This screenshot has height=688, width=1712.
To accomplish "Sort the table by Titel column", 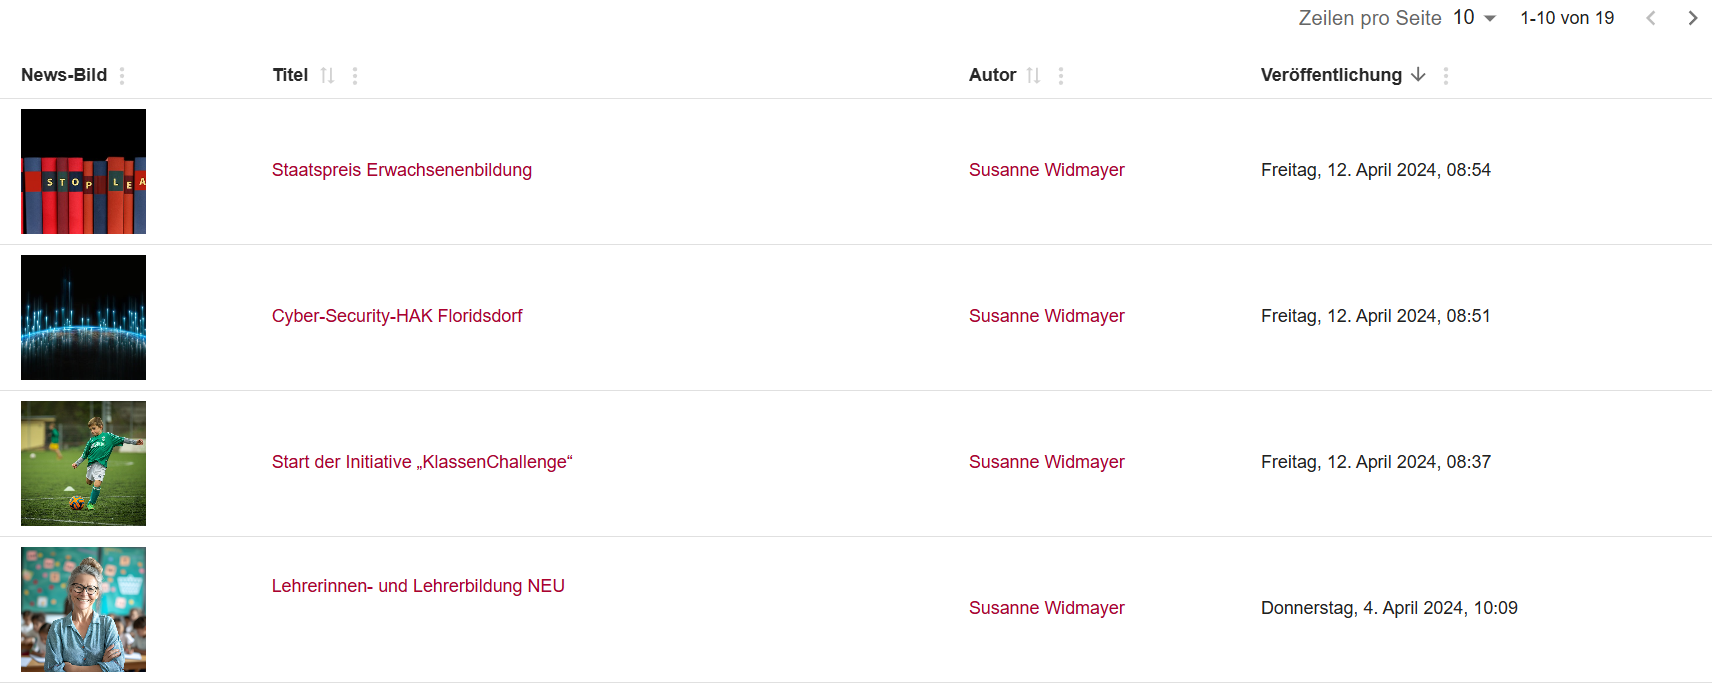I will coord(327,76).
